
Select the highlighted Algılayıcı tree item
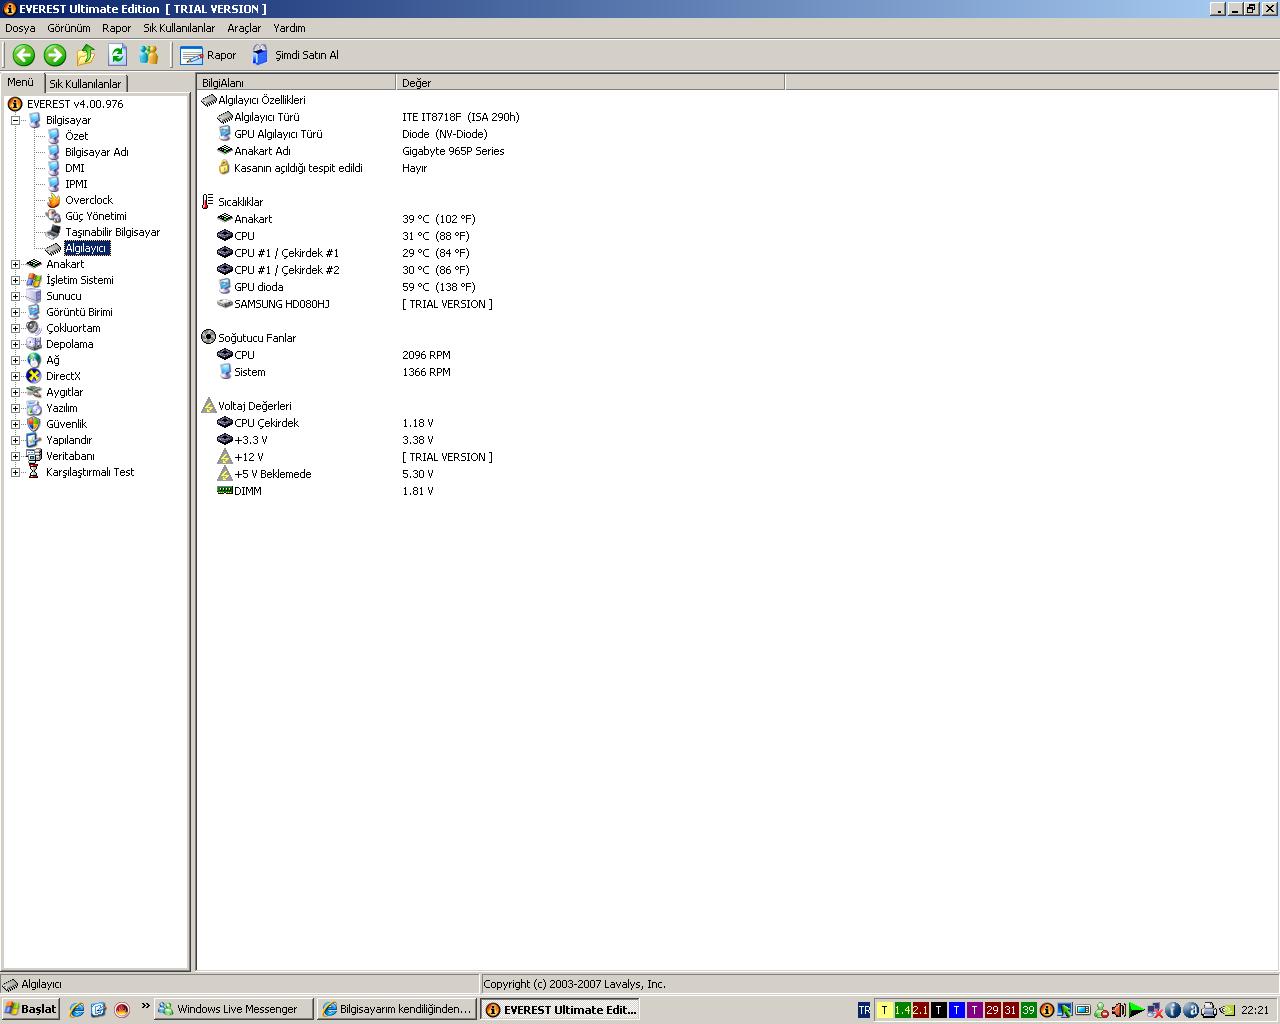coord(86,248)
